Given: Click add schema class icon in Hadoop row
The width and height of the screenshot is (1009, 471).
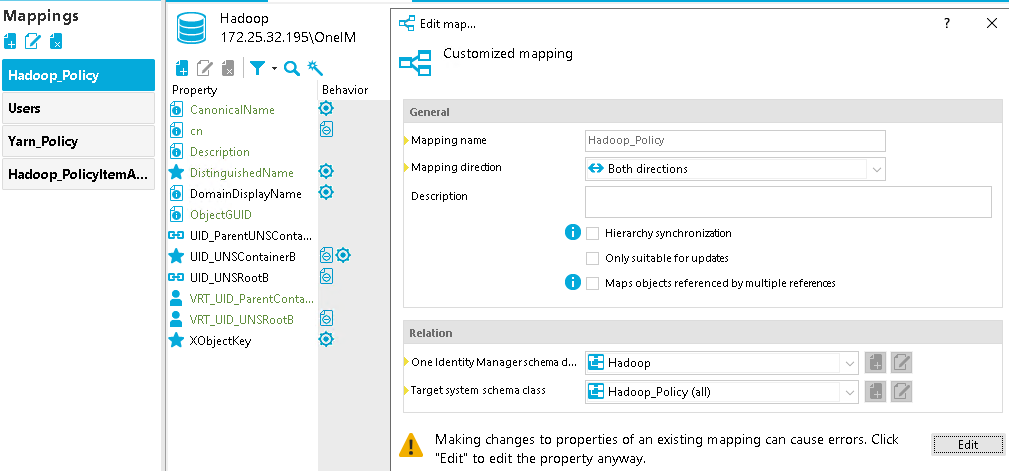Looking at the screenshot, I should pyautogui.click(x=875, y=363).
